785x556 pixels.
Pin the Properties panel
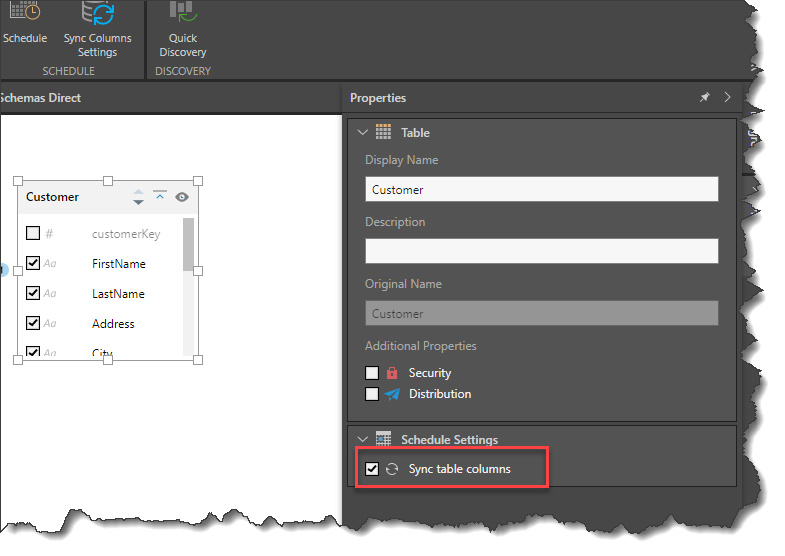704,98
